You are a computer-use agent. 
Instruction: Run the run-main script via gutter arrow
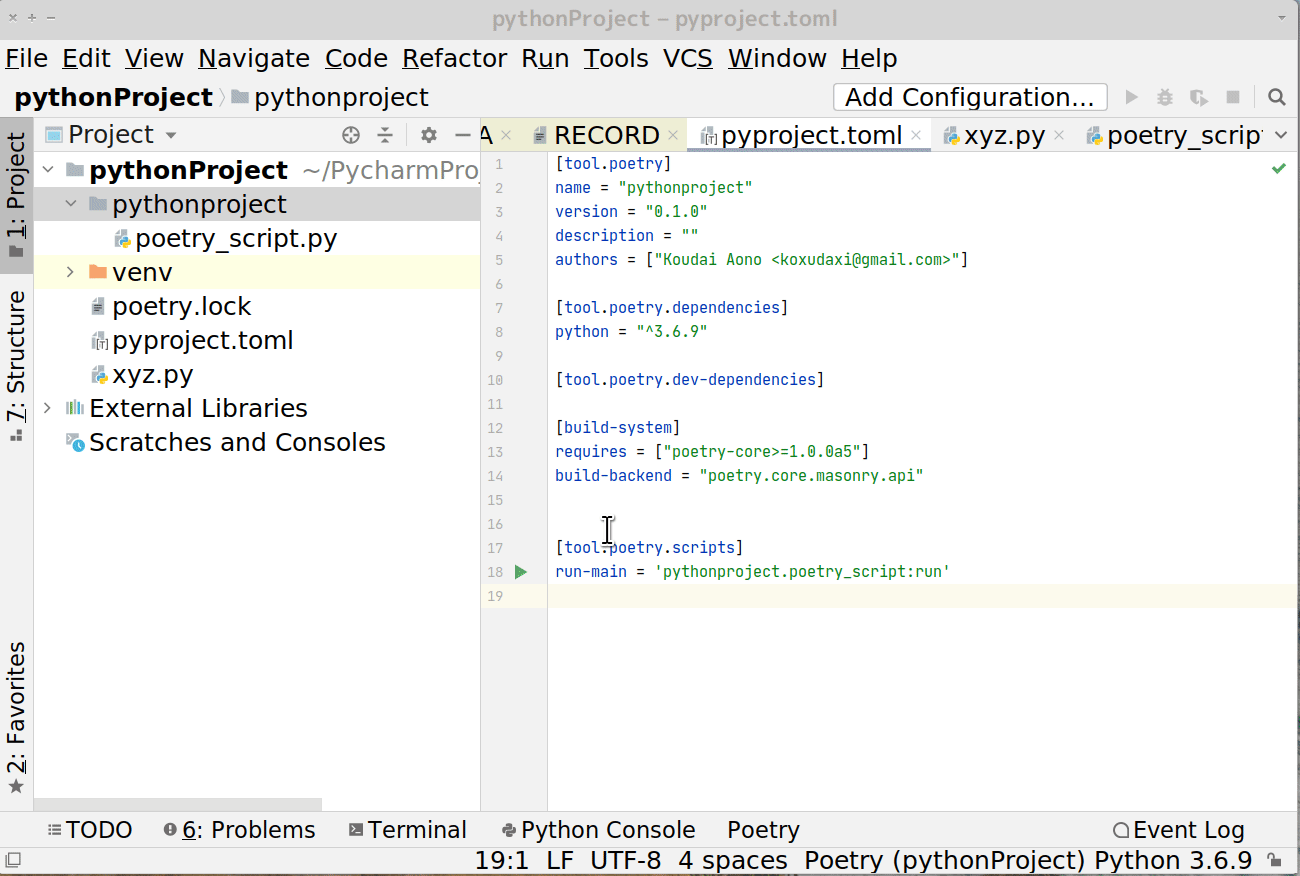tap(519, 572)
